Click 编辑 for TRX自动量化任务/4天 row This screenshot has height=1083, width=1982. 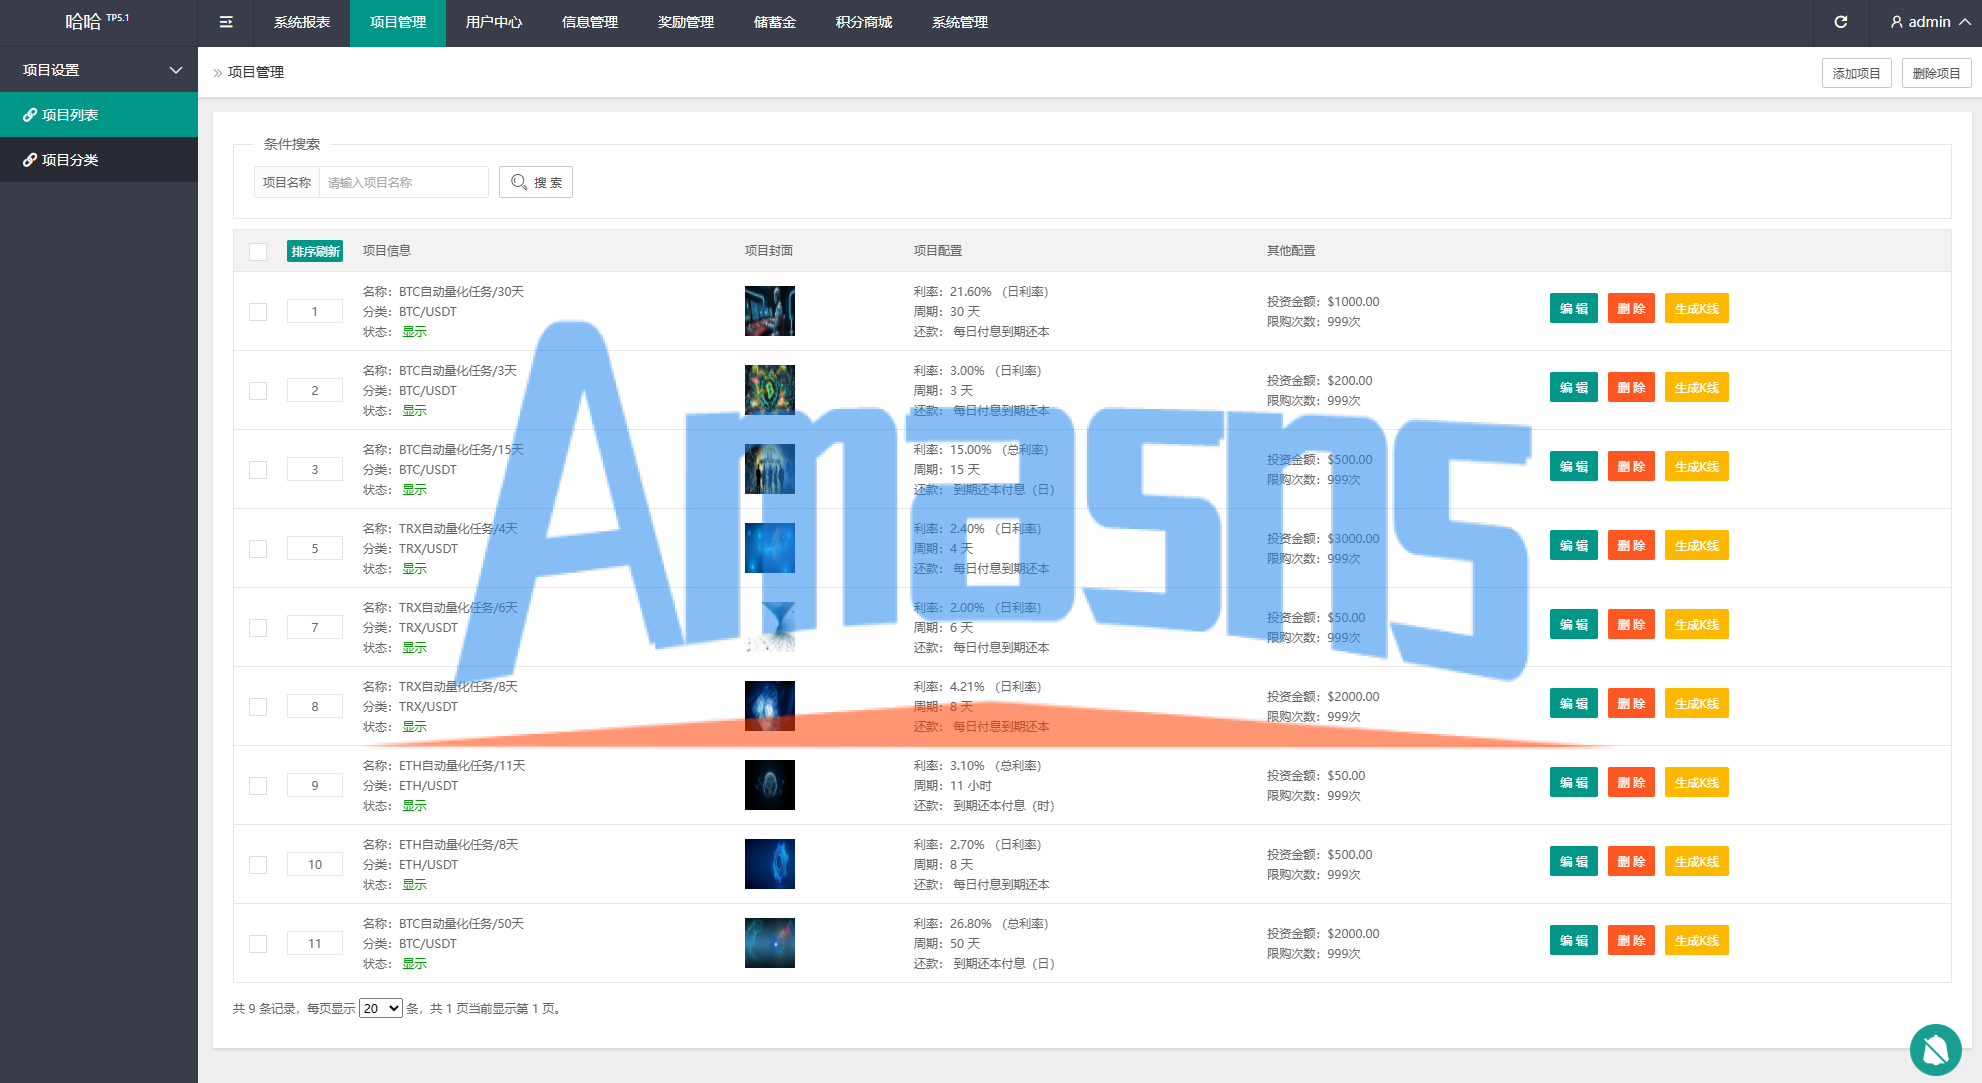click(x=1573, y=546)
